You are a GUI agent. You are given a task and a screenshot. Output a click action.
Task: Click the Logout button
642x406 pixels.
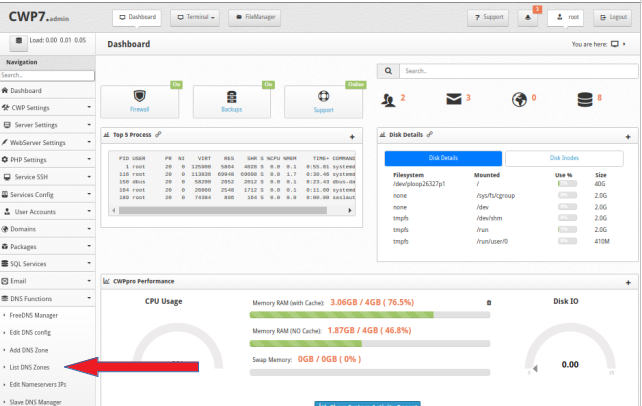tap(613, 18)
